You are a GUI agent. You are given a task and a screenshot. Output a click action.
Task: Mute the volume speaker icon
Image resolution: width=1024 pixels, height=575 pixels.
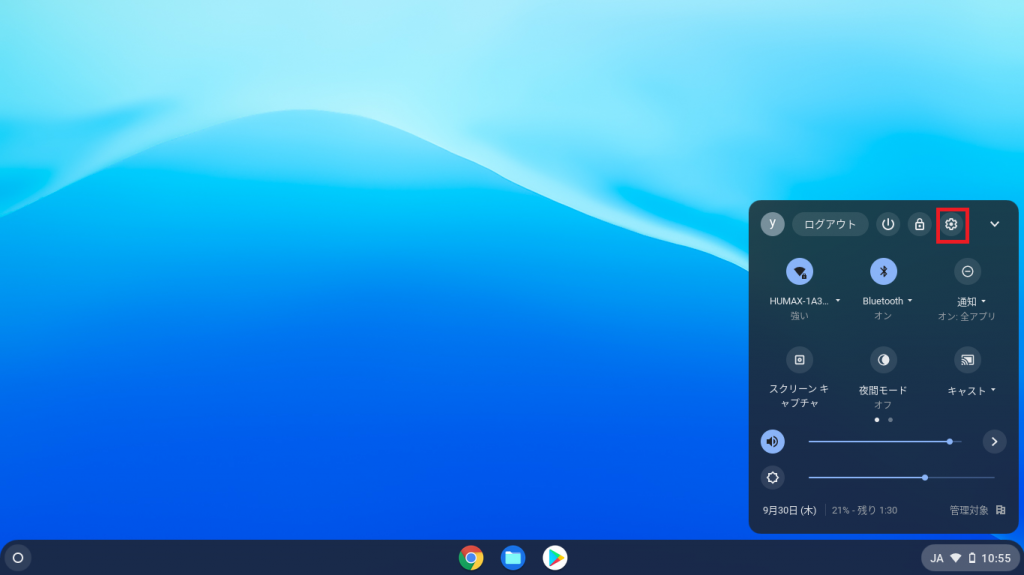tap(772, 441)
